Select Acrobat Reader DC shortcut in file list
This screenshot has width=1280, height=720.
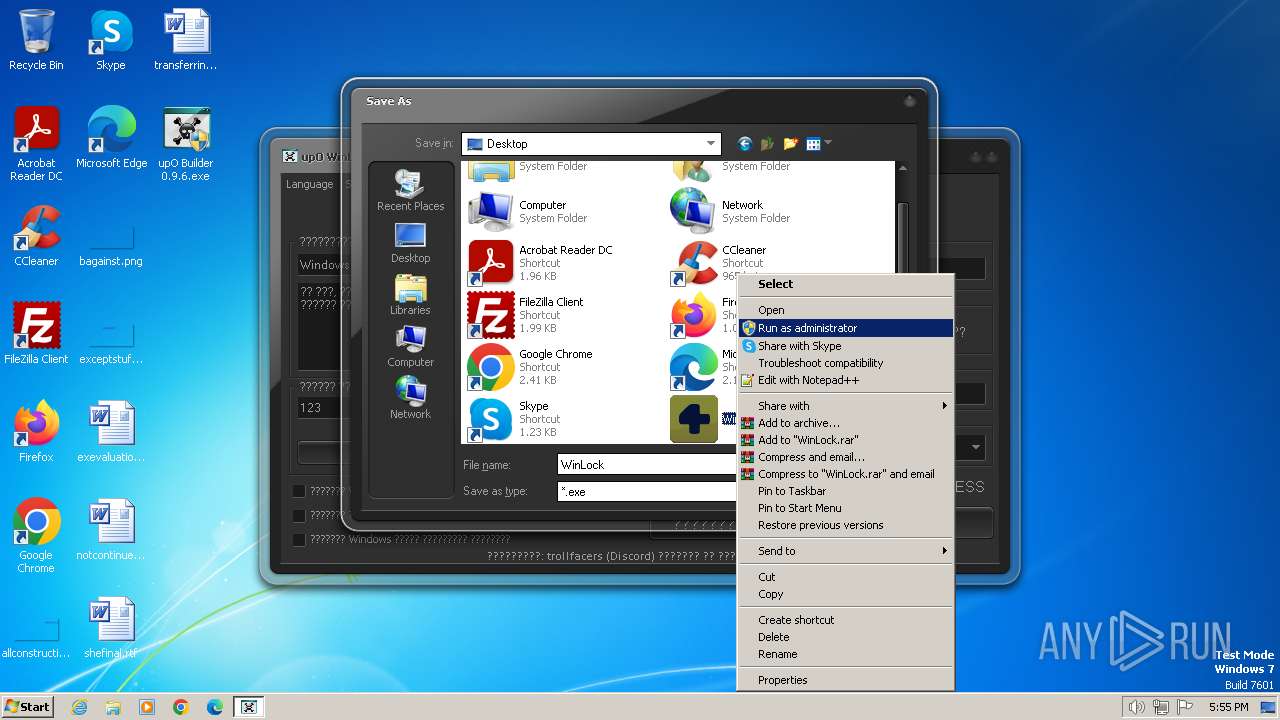click(x=541, y=262)
